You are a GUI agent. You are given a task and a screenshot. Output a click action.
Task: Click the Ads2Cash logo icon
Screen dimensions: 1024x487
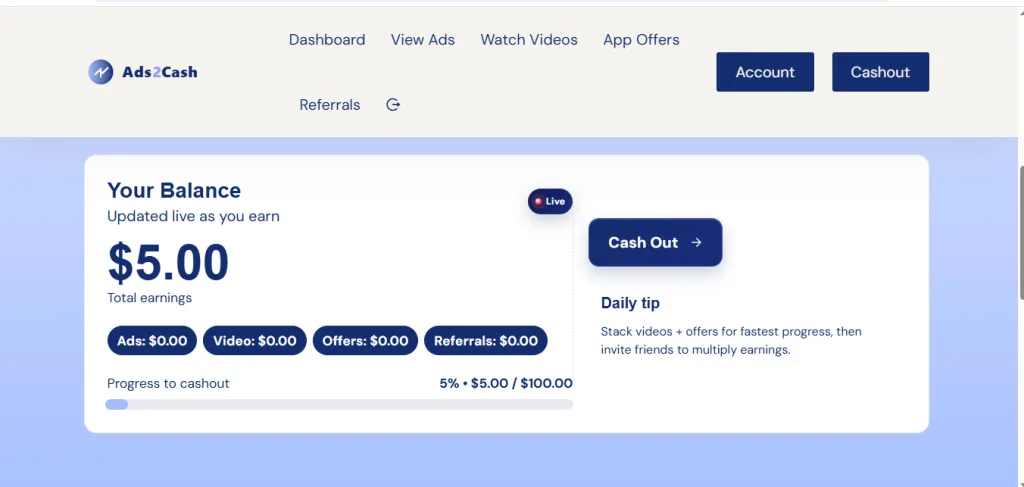coord(101,72)
